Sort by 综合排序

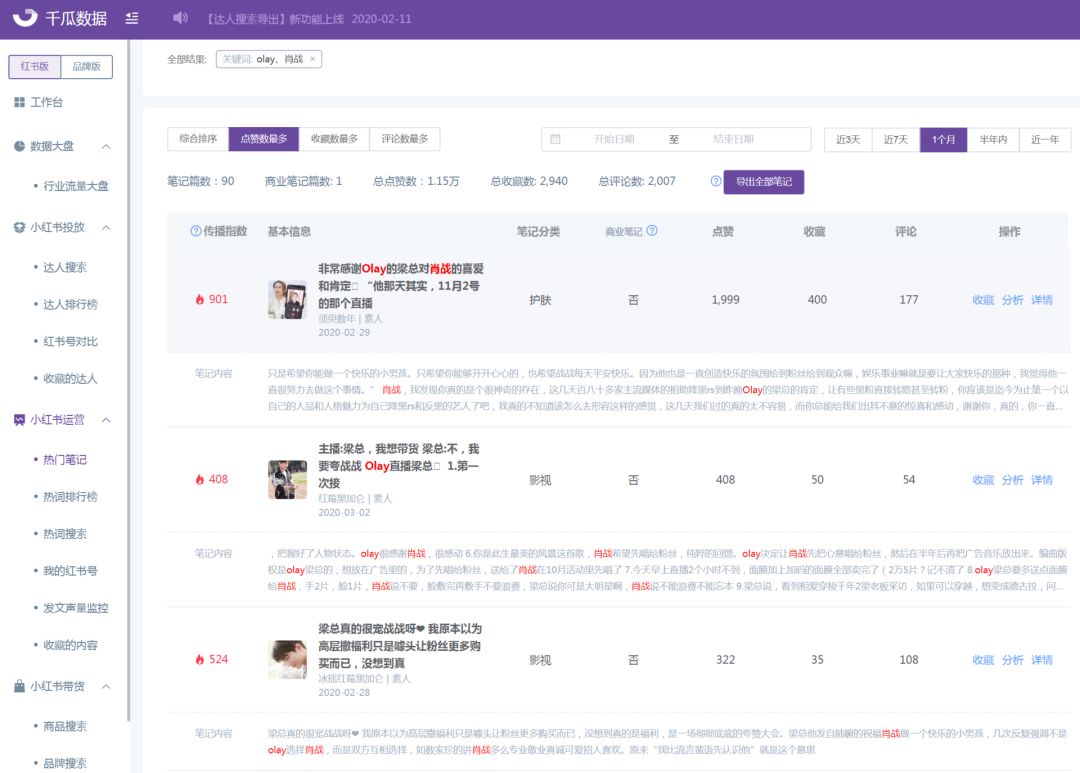[x=198, y=139]
